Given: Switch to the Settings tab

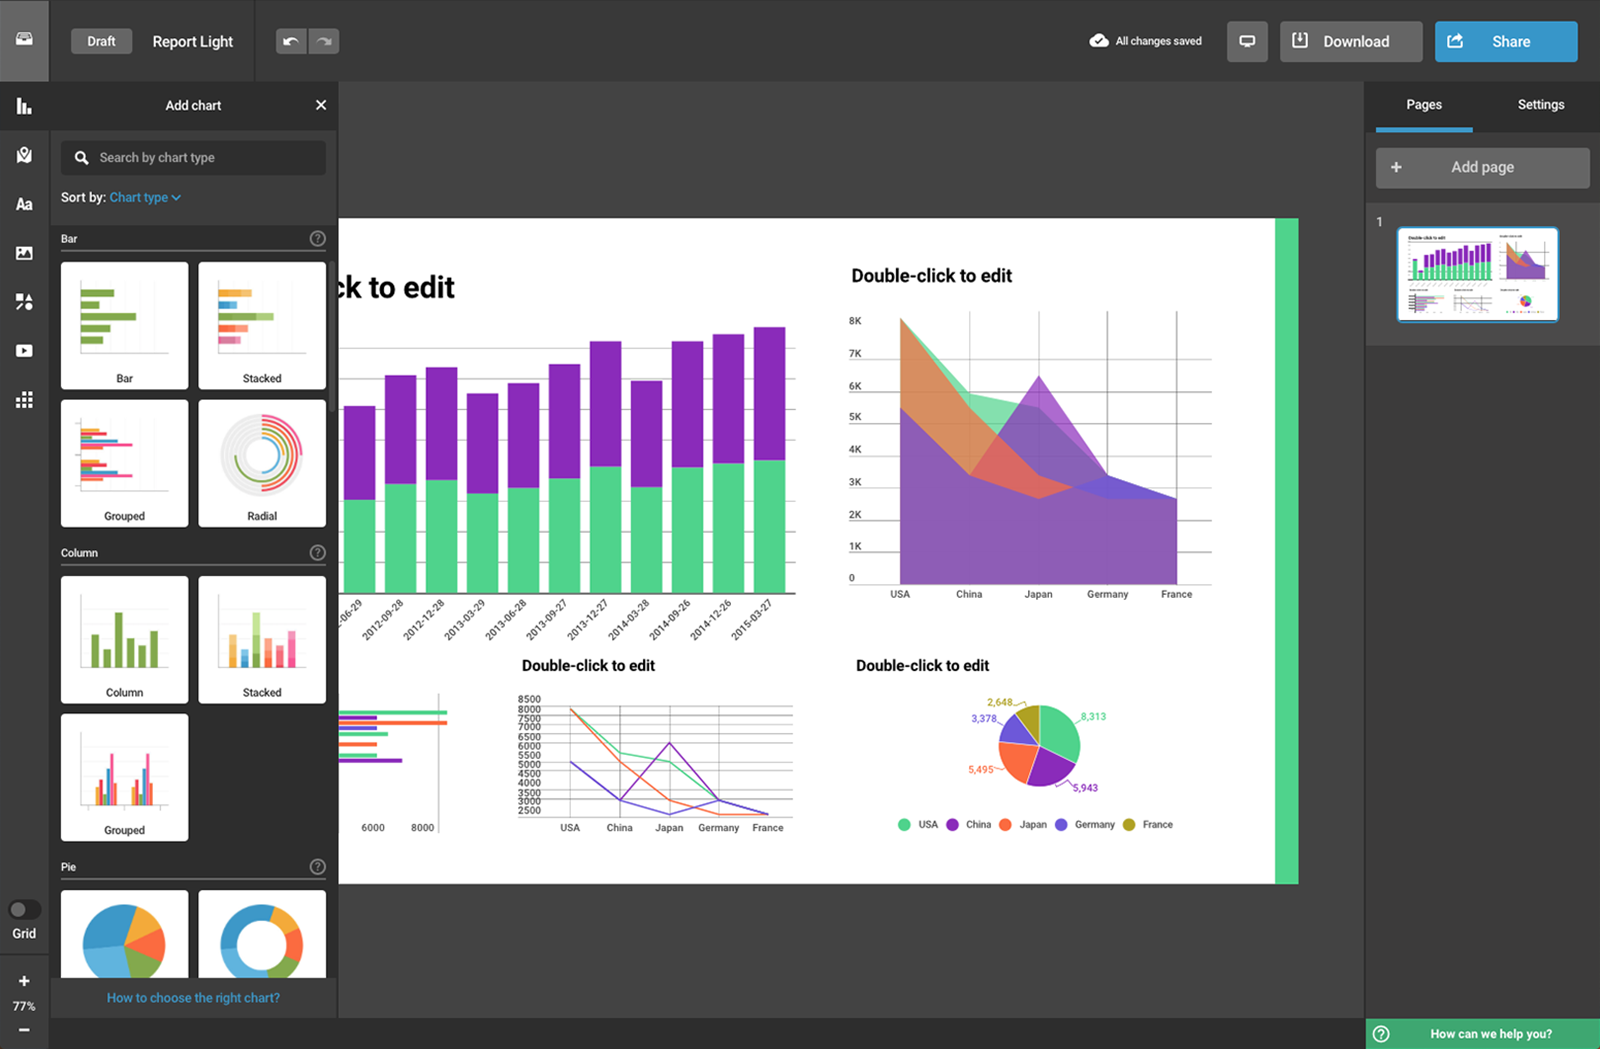Looking at the screenshot, I should point(1540,104).
